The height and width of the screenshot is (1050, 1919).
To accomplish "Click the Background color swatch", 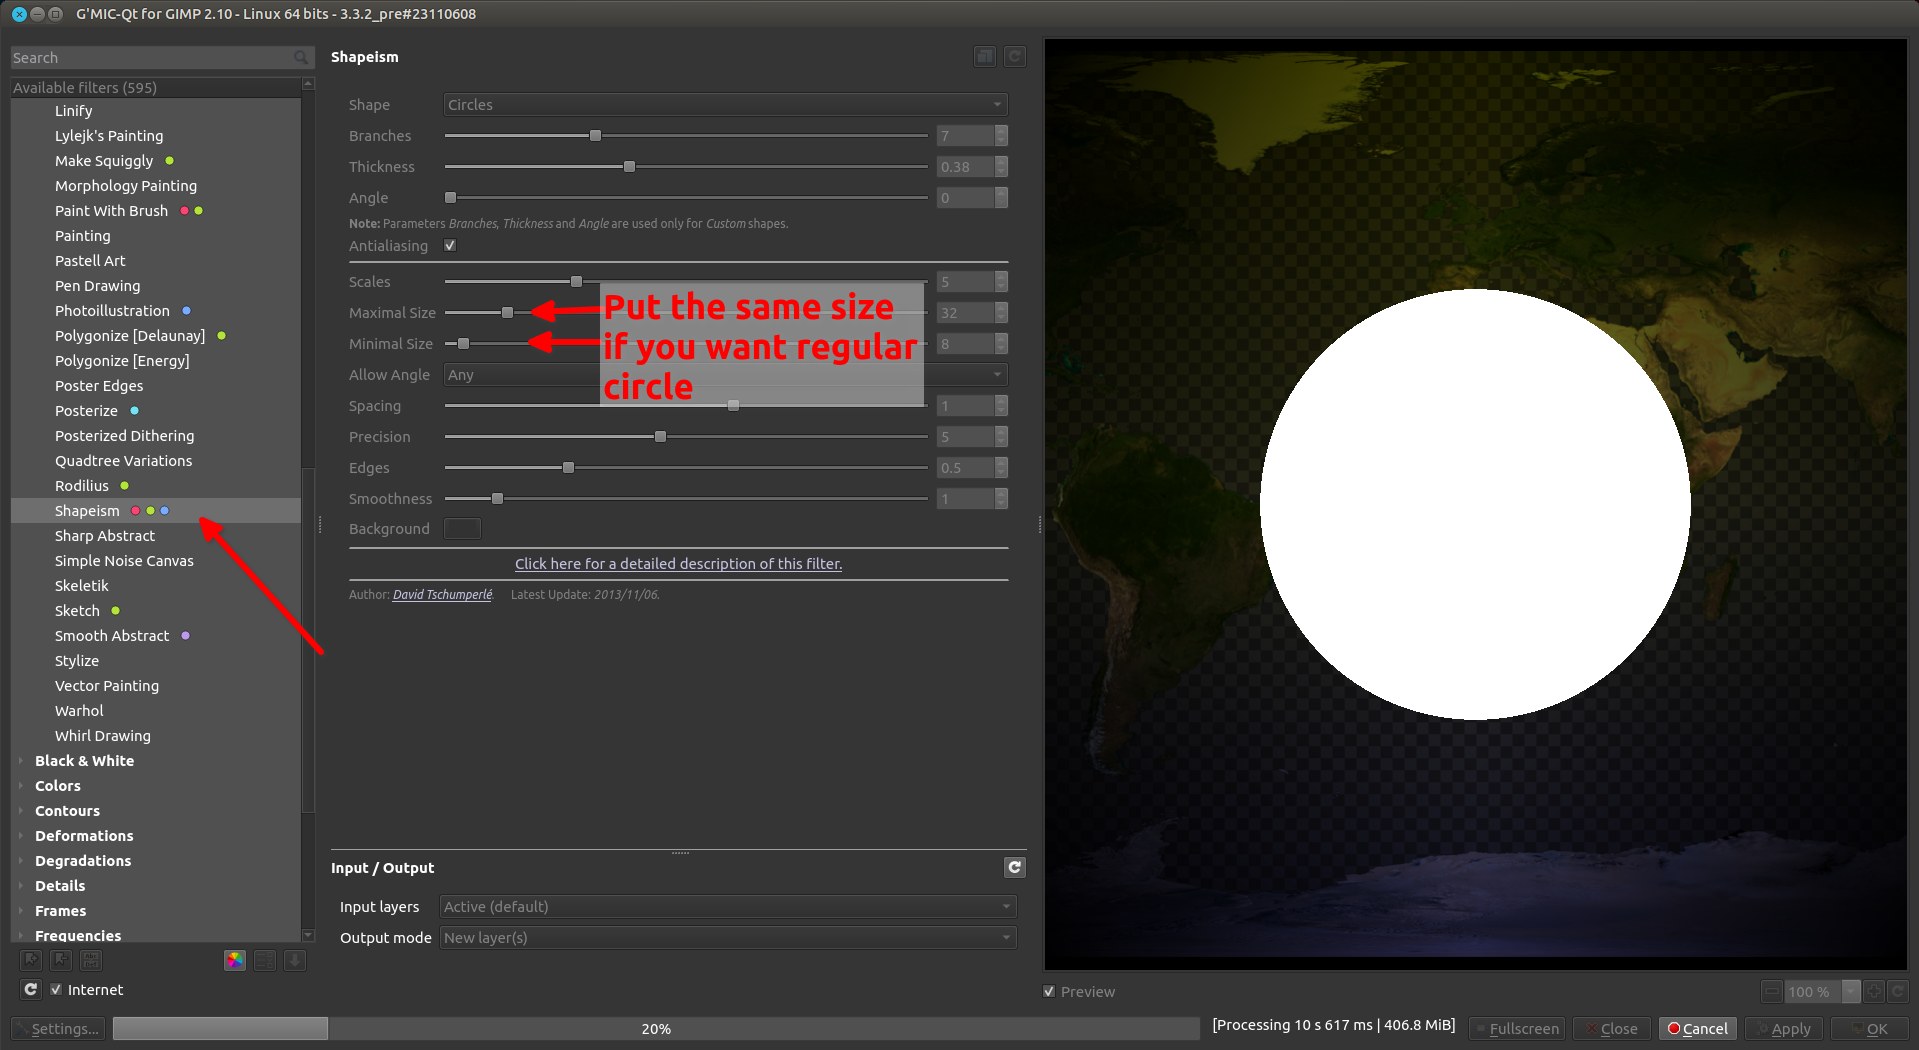I will 462,529.
